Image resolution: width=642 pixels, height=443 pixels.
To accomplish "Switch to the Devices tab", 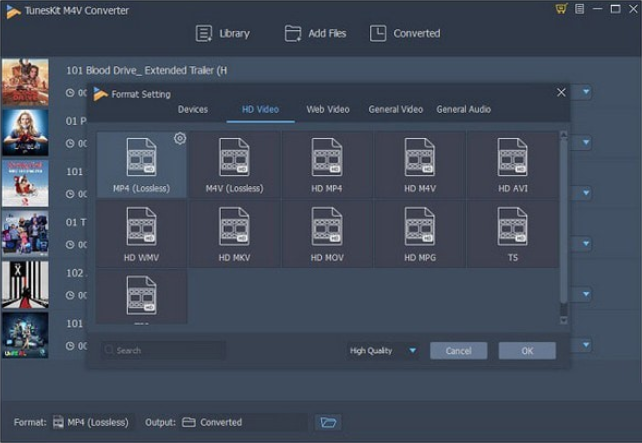I will pyautogui.click(x=193, y=110).
